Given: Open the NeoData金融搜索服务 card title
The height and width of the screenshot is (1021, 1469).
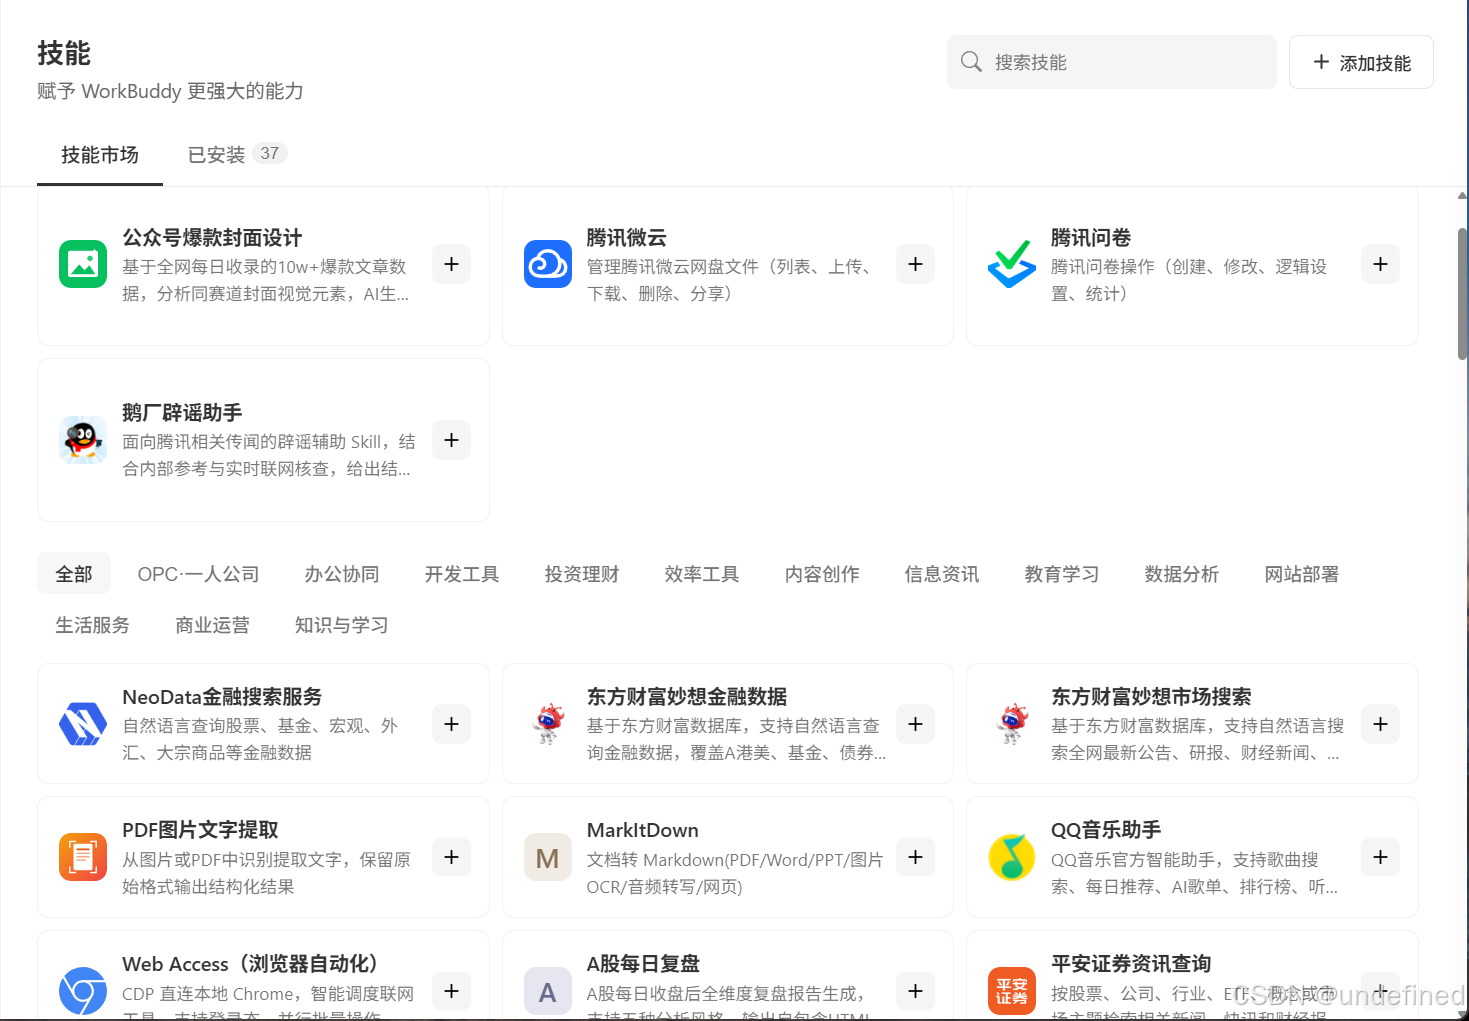Looking at the screenshot, I should [222, 697].
